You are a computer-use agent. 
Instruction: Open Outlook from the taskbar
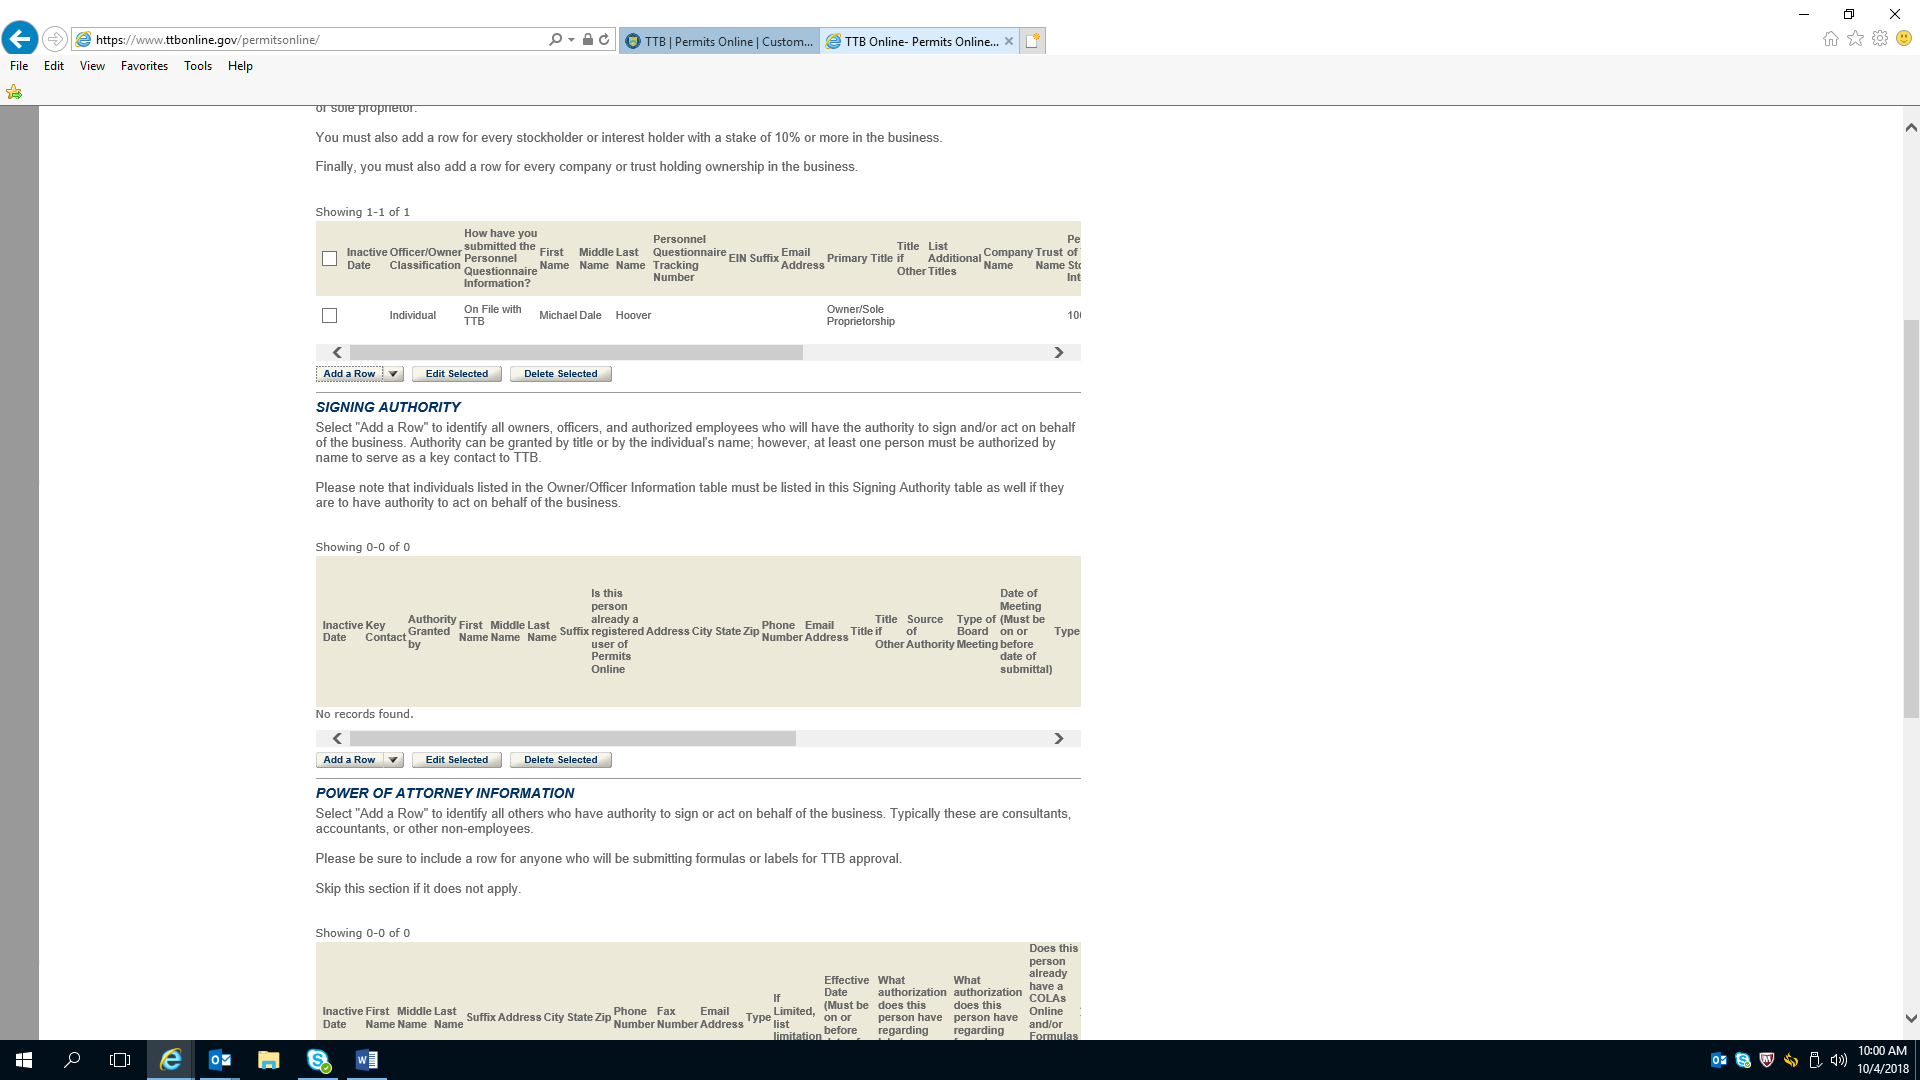(220, 1060)
